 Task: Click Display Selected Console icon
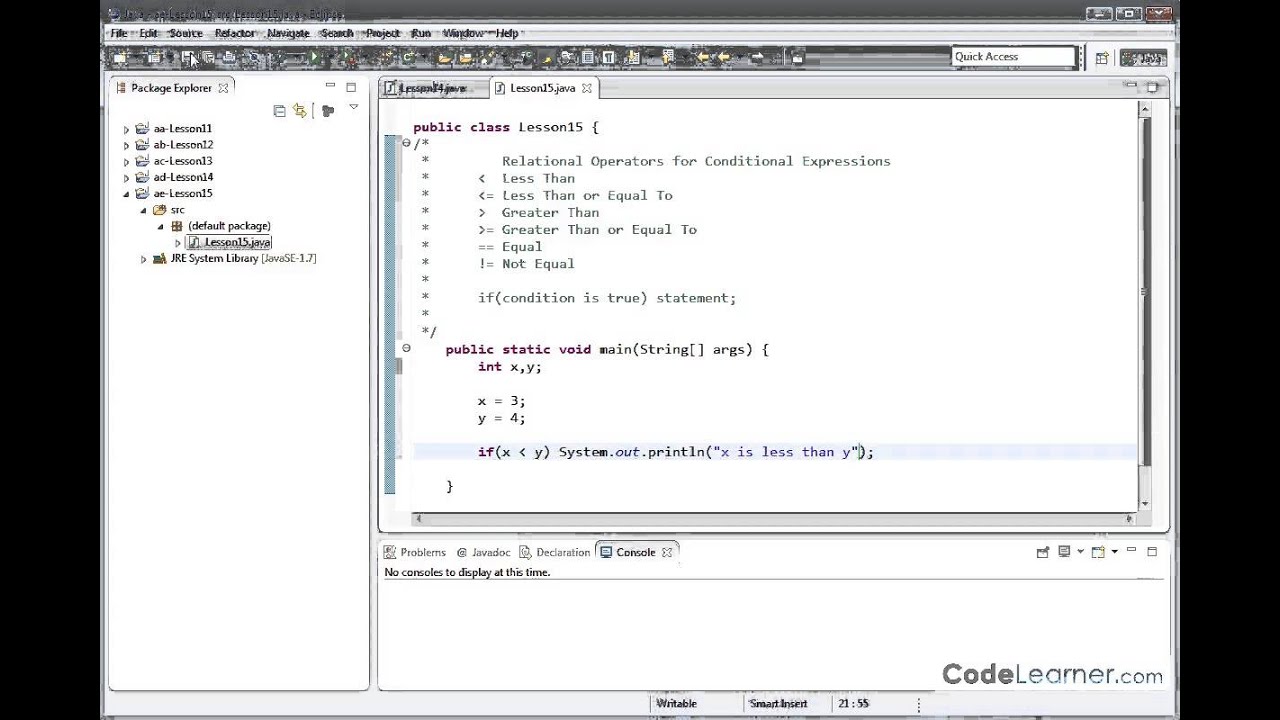coord(1064,551)
